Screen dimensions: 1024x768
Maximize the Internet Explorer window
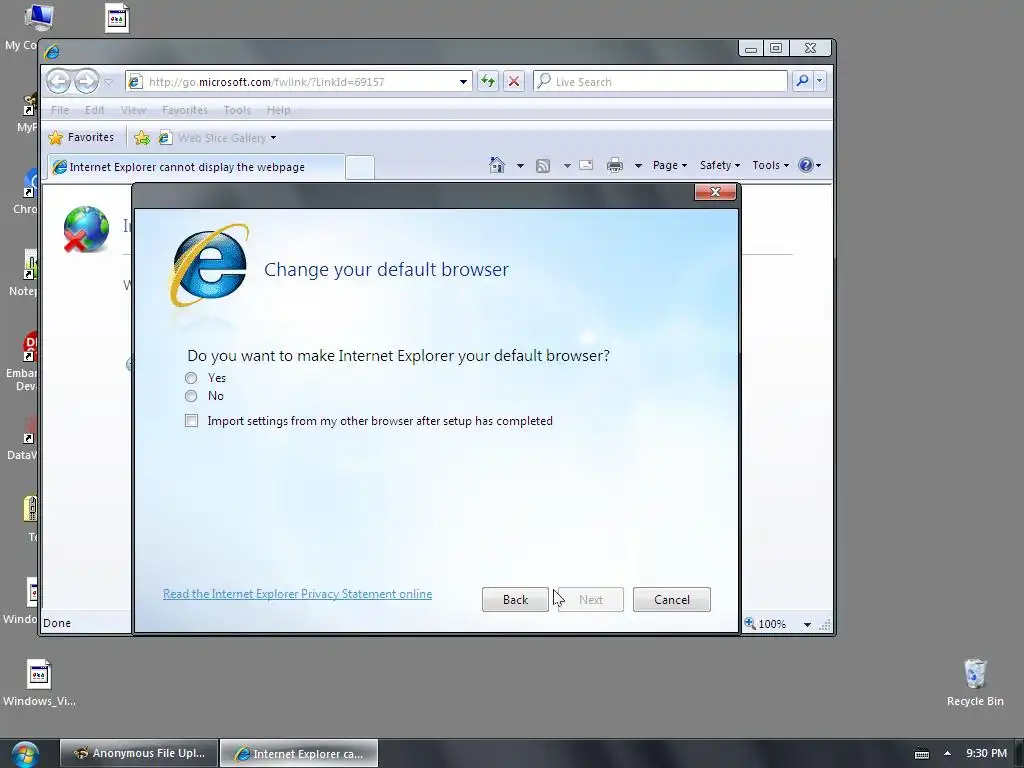(776, 48)
